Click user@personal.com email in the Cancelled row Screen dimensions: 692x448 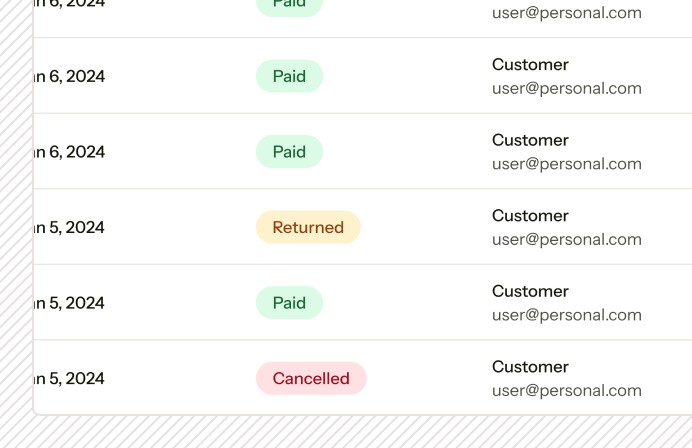(567, 391)
